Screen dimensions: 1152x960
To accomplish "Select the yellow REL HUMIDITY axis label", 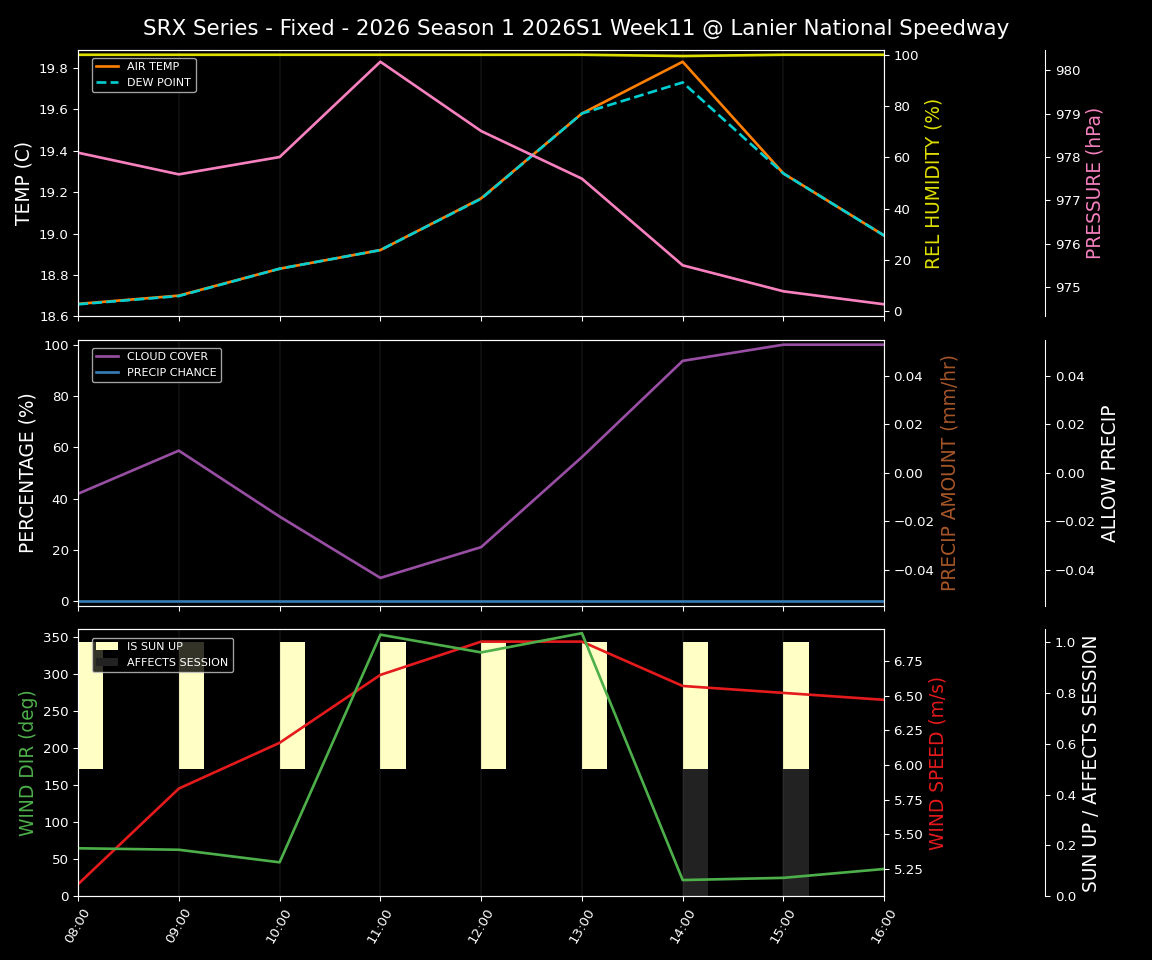I will [934, 186].
